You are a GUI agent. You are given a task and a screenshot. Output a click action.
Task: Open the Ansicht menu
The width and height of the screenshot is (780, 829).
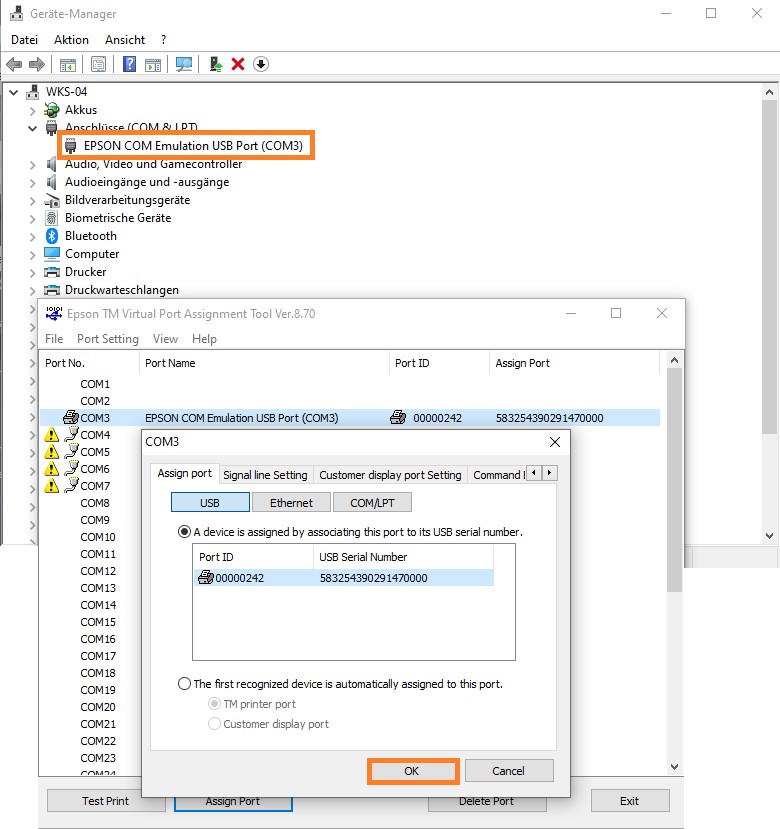pyautogui.click(x=125, y=40)
